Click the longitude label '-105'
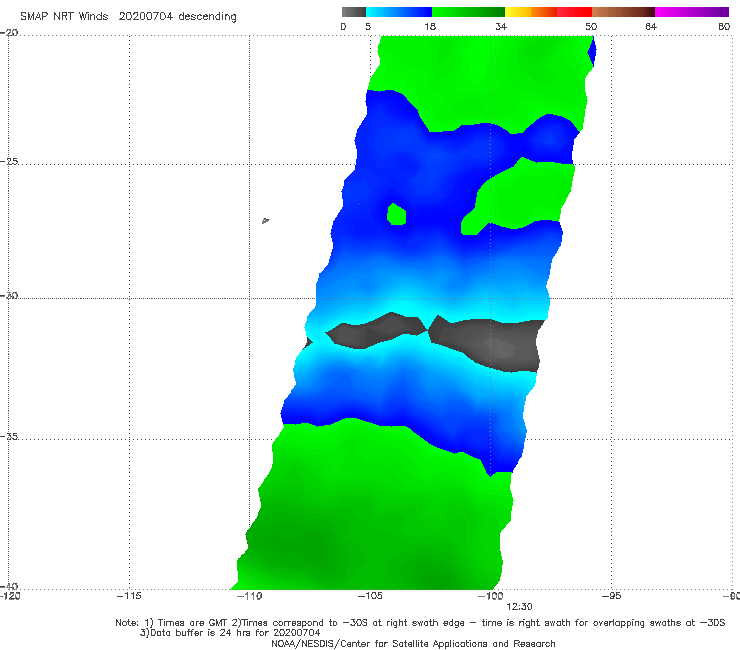This screenshot has height=650, width=740. pyautogui.click(x=370, y=596)
